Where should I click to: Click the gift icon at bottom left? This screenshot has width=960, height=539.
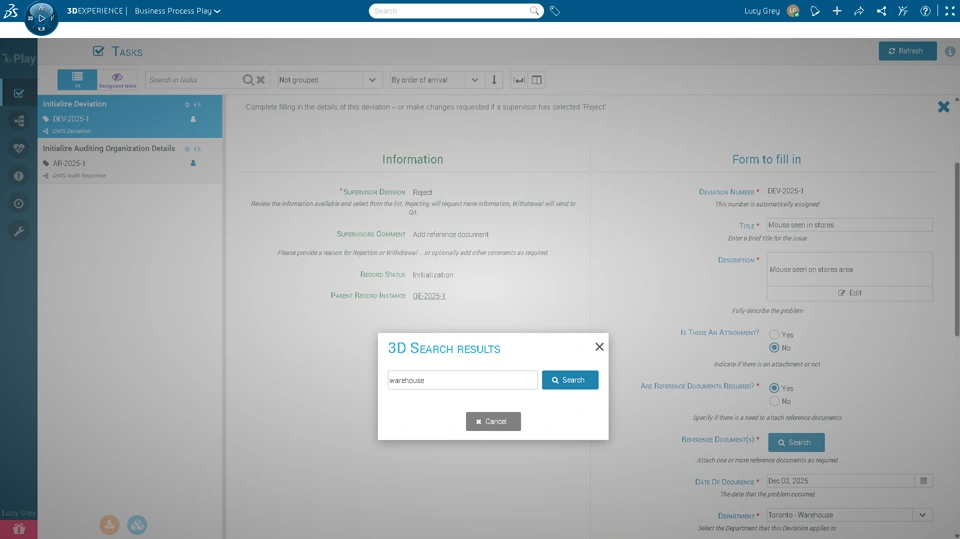point(19,529)
